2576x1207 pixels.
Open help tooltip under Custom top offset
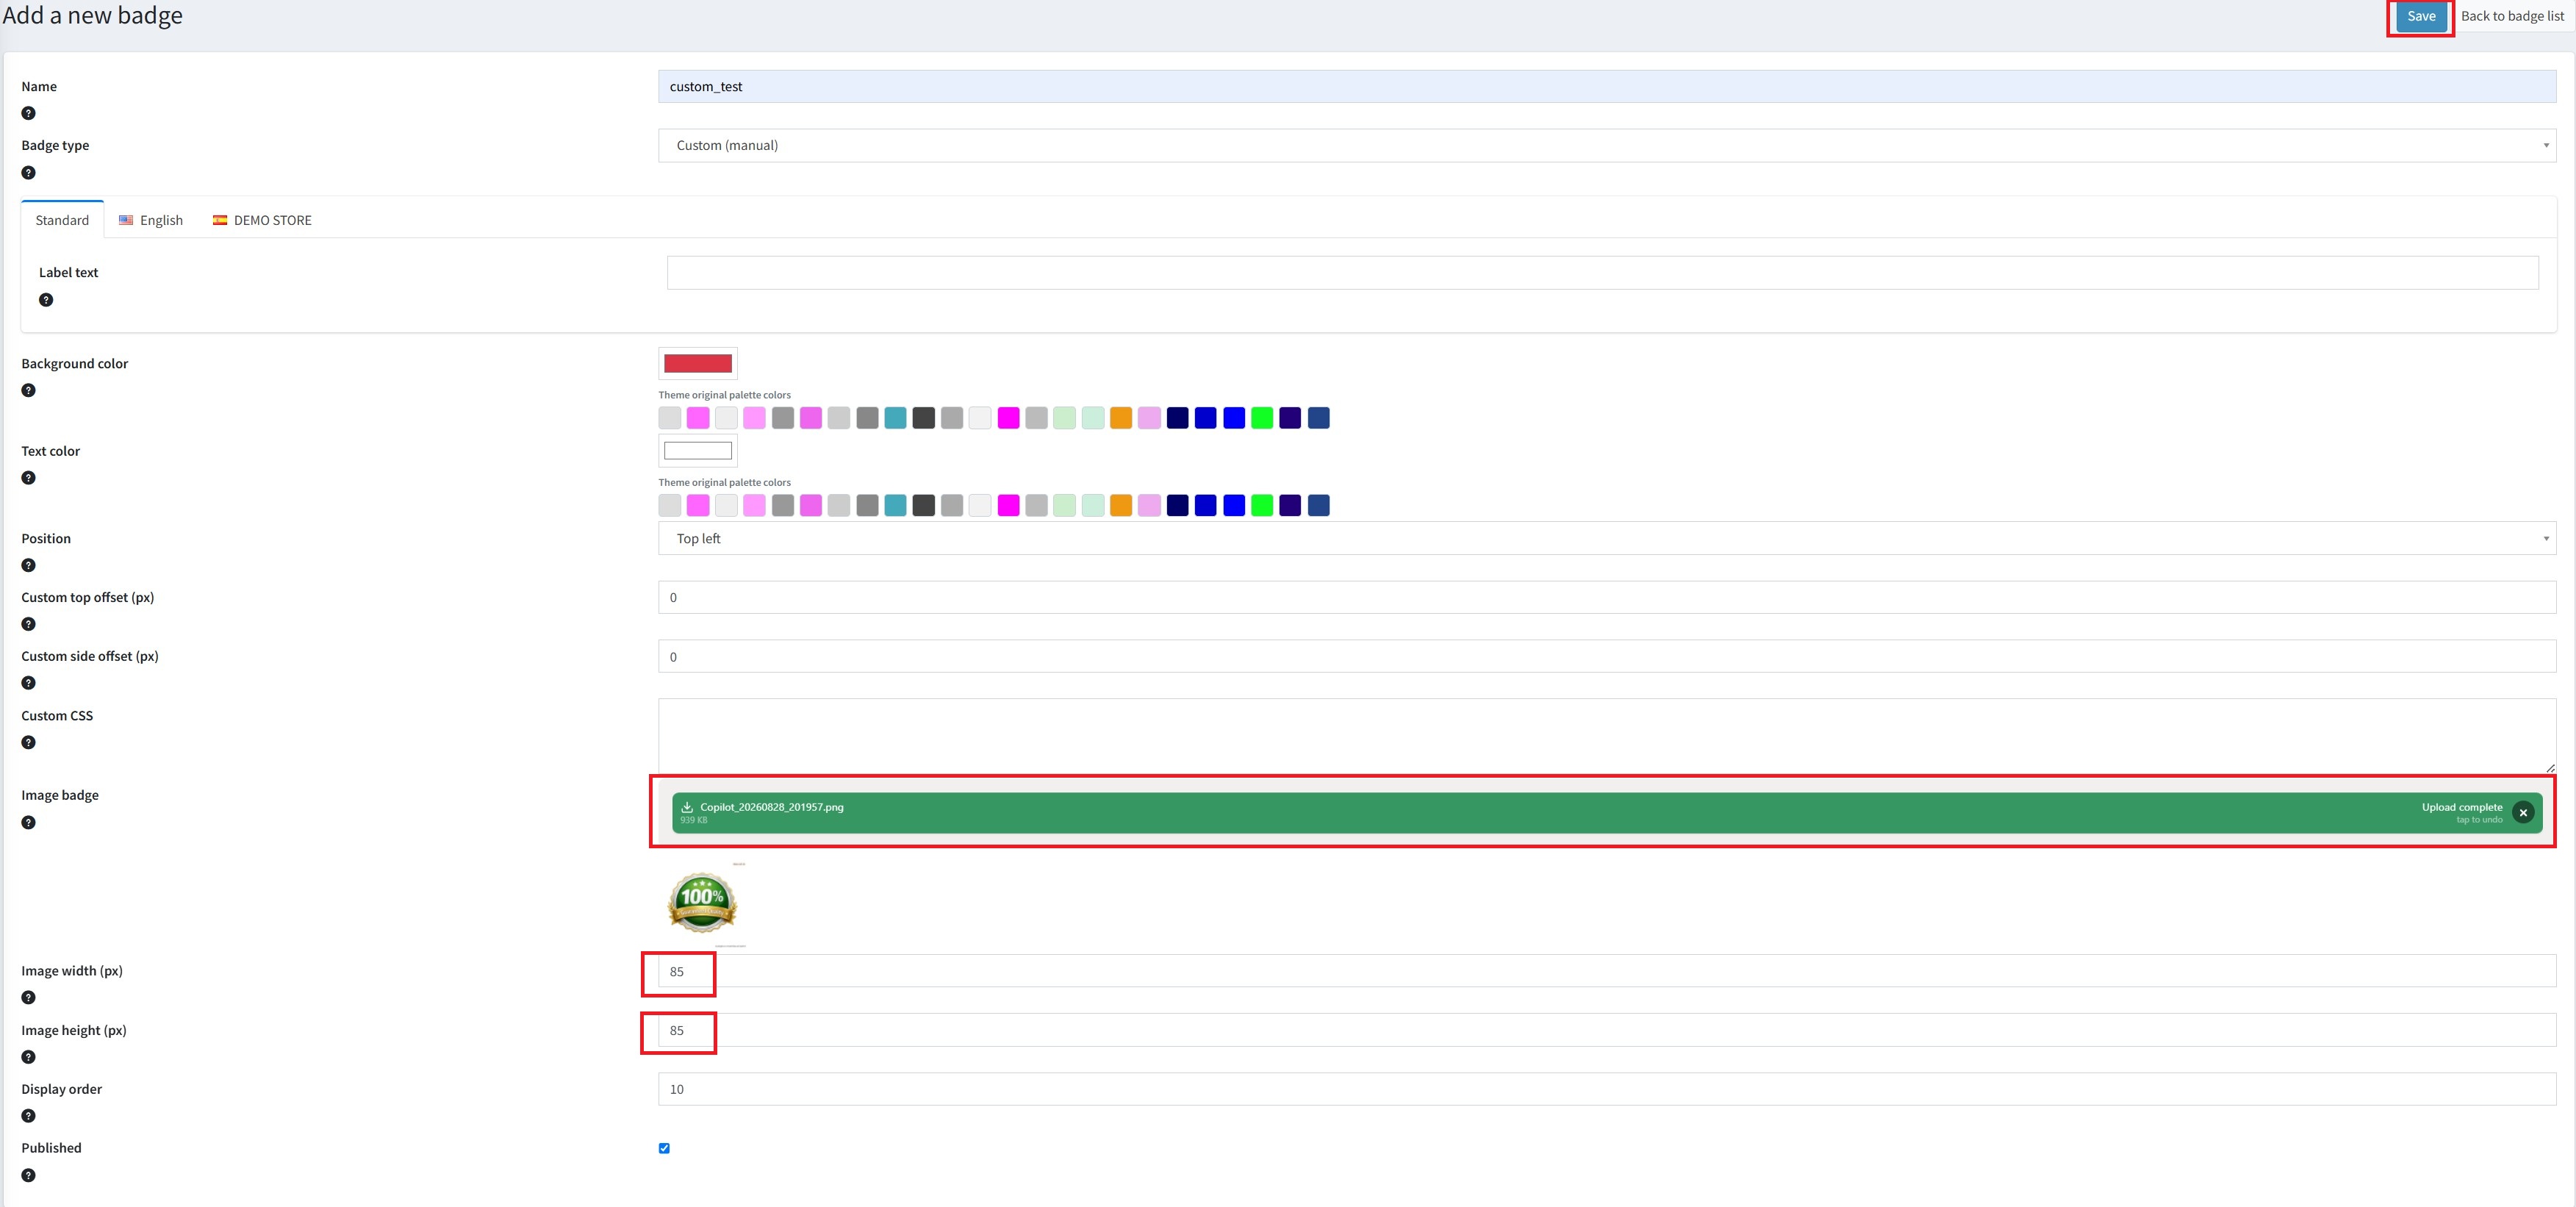[x=28, y=624]
